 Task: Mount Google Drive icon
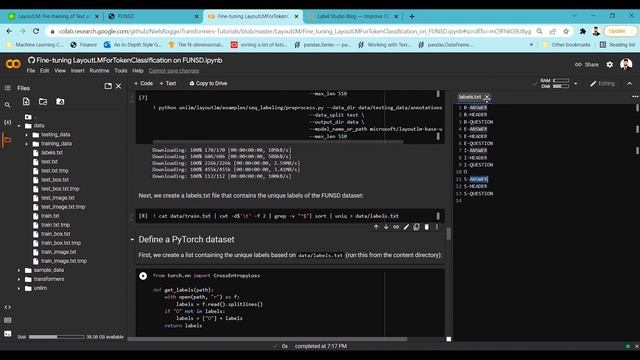coord(60,102)
